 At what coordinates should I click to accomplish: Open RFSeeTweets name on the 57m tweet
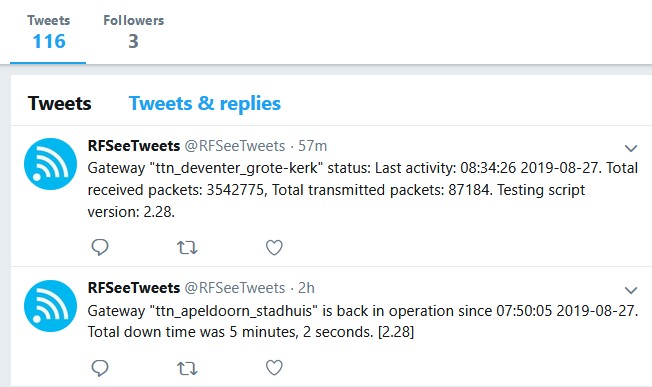[x=133, y=146]
